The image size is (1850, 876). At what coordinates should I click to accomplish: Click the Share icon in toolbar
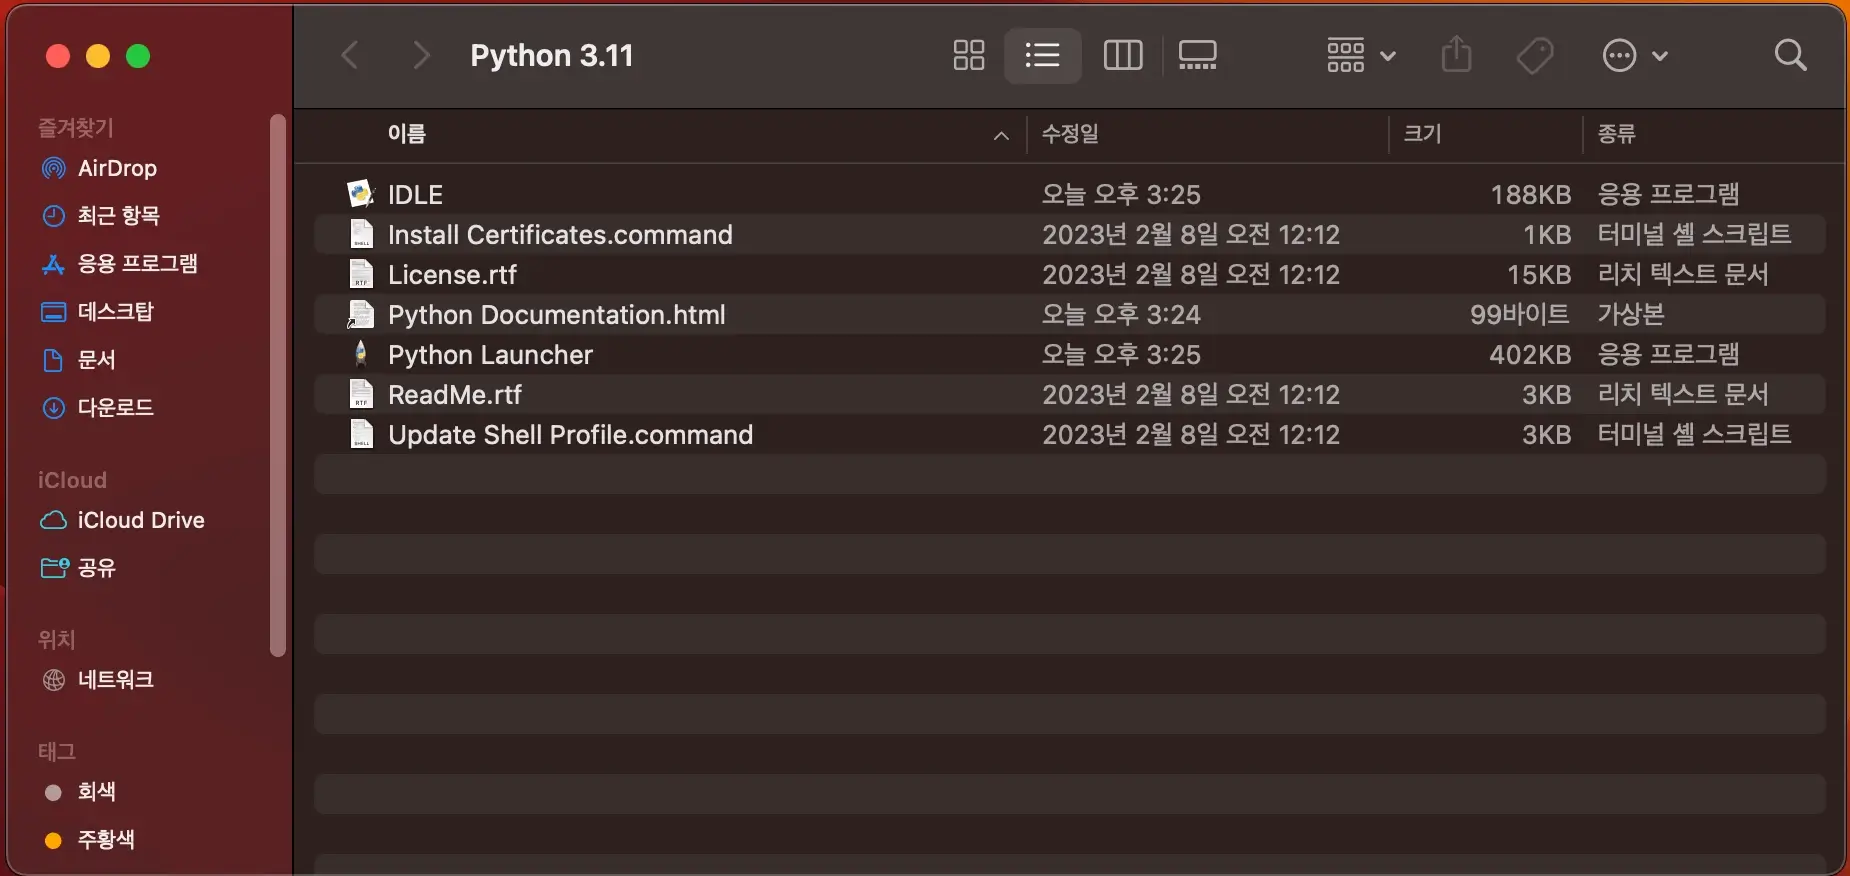pyautogui.click(x=1456, y=55)
